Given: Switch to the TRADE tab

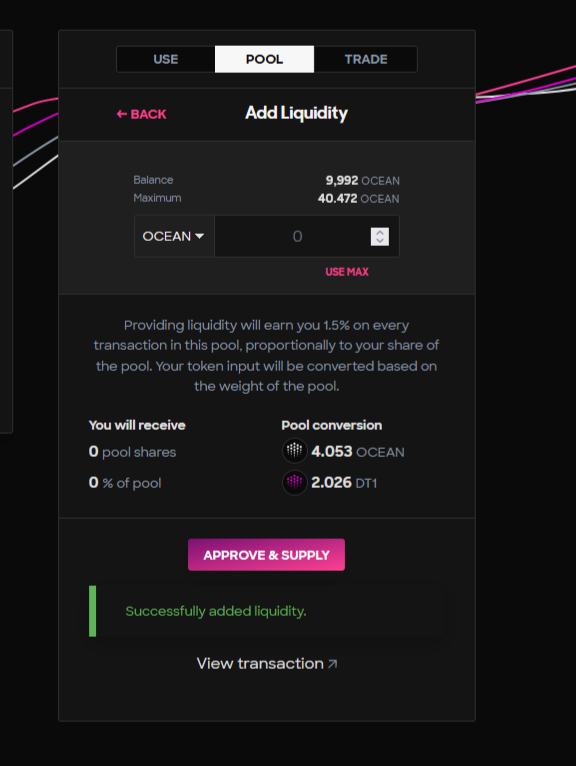Looking at the screenshot, I should [x=366, y=59].
